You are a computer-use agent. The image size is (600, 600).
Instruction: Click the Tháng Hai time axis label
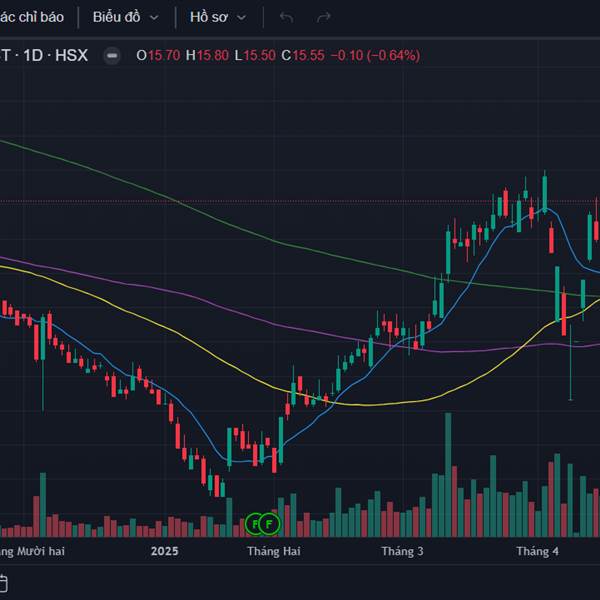click(x=274, y=551)
